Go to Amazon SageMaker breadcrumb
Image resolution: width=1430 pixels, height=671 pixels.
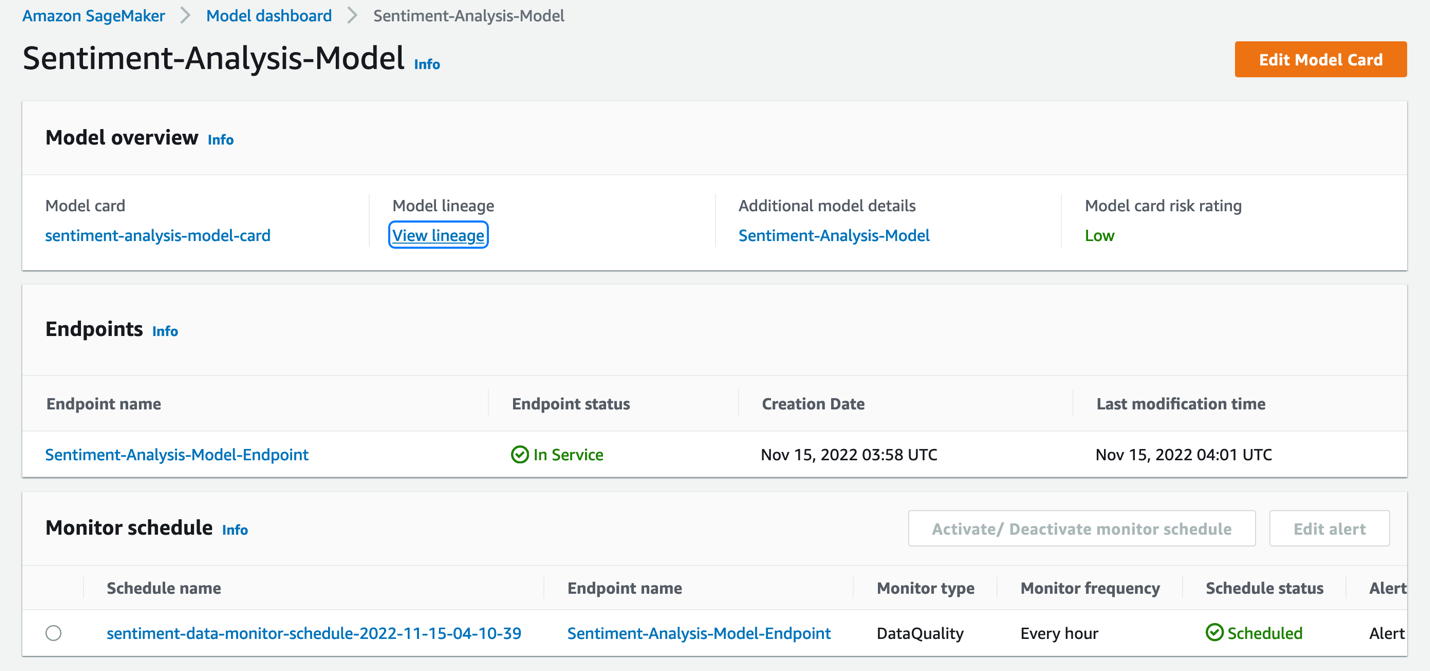94,16
